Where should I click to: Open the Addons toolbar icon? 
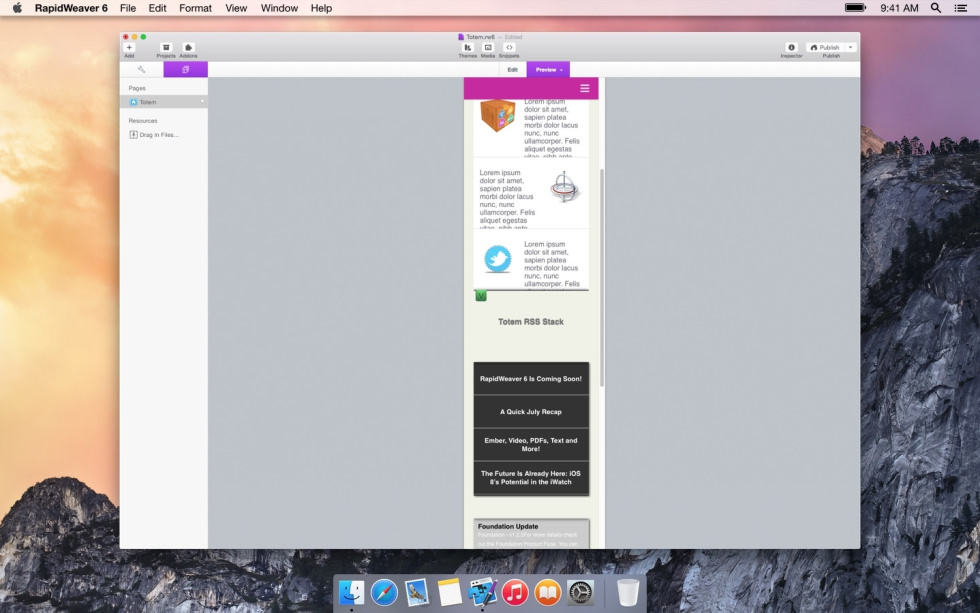pyautogui.click(x=188, y=47)
